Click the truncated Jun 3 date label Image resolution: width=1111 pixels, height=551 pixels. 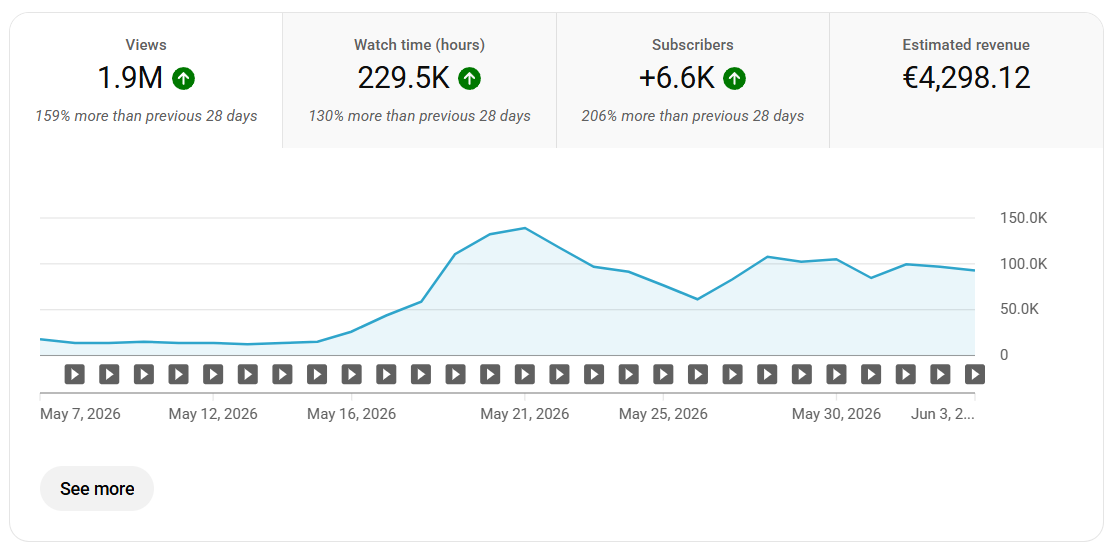coord(942,414)
